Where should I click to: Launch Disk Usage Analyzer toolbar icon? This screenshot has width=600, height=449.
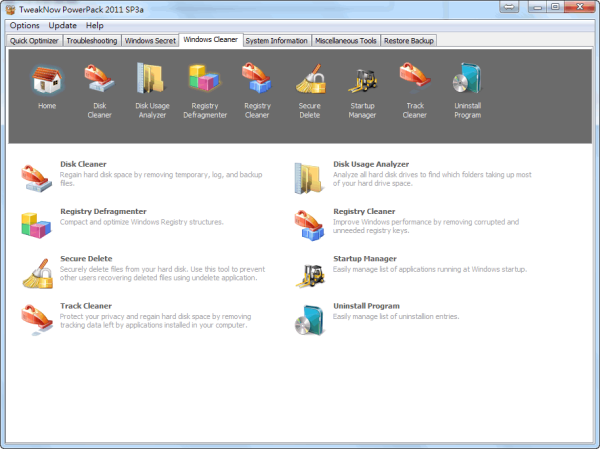(x=152, y=80)
